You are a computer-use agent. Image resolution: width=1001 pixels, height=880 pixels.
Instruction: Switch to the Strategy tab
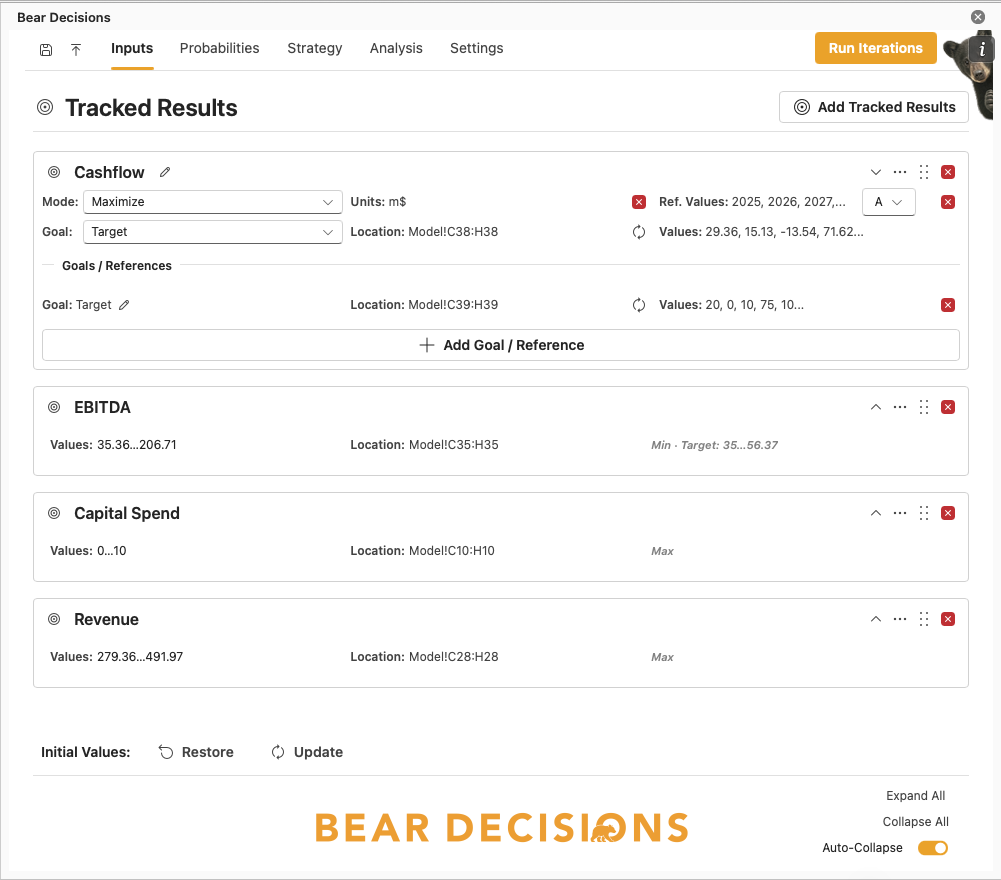pos(315,49)
